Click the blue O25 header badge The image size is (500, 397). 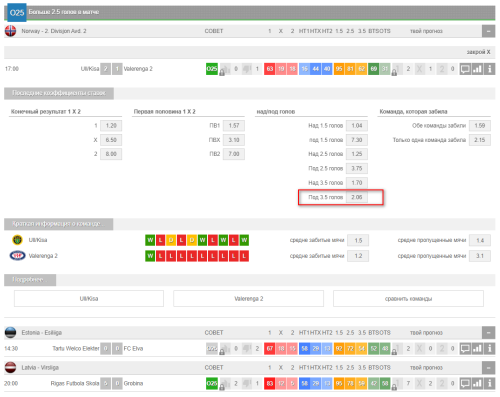click(x=17, y=13)
